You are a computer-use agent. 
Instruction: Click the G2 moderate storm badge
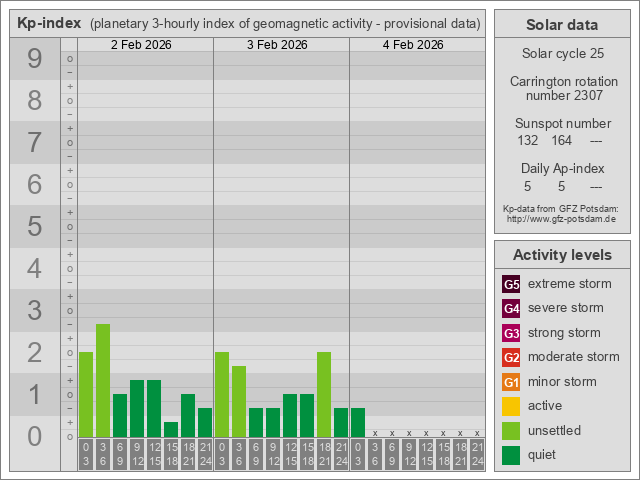click(511, 357)
